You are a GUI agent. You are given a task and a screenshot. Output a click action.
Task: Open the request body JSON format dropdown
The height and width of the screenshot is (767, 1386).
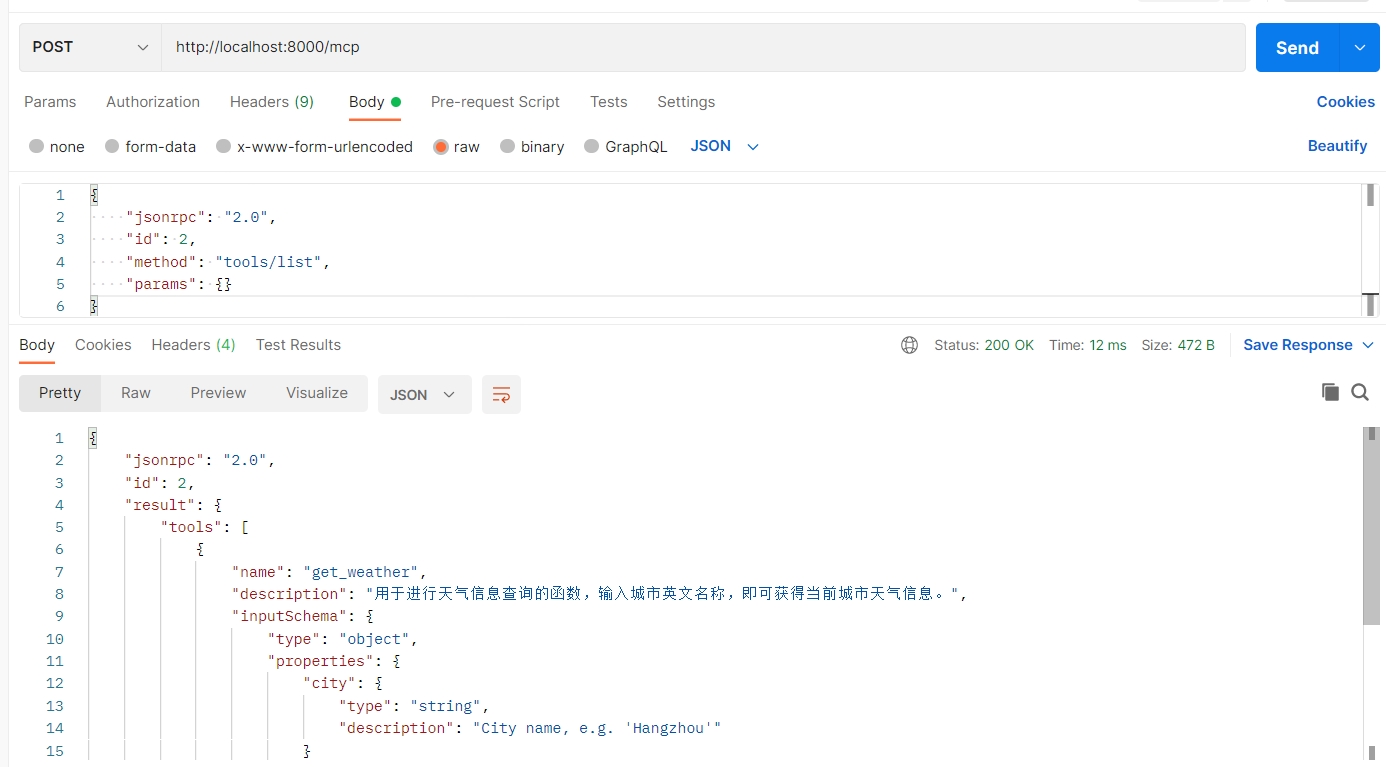[725, 146]
